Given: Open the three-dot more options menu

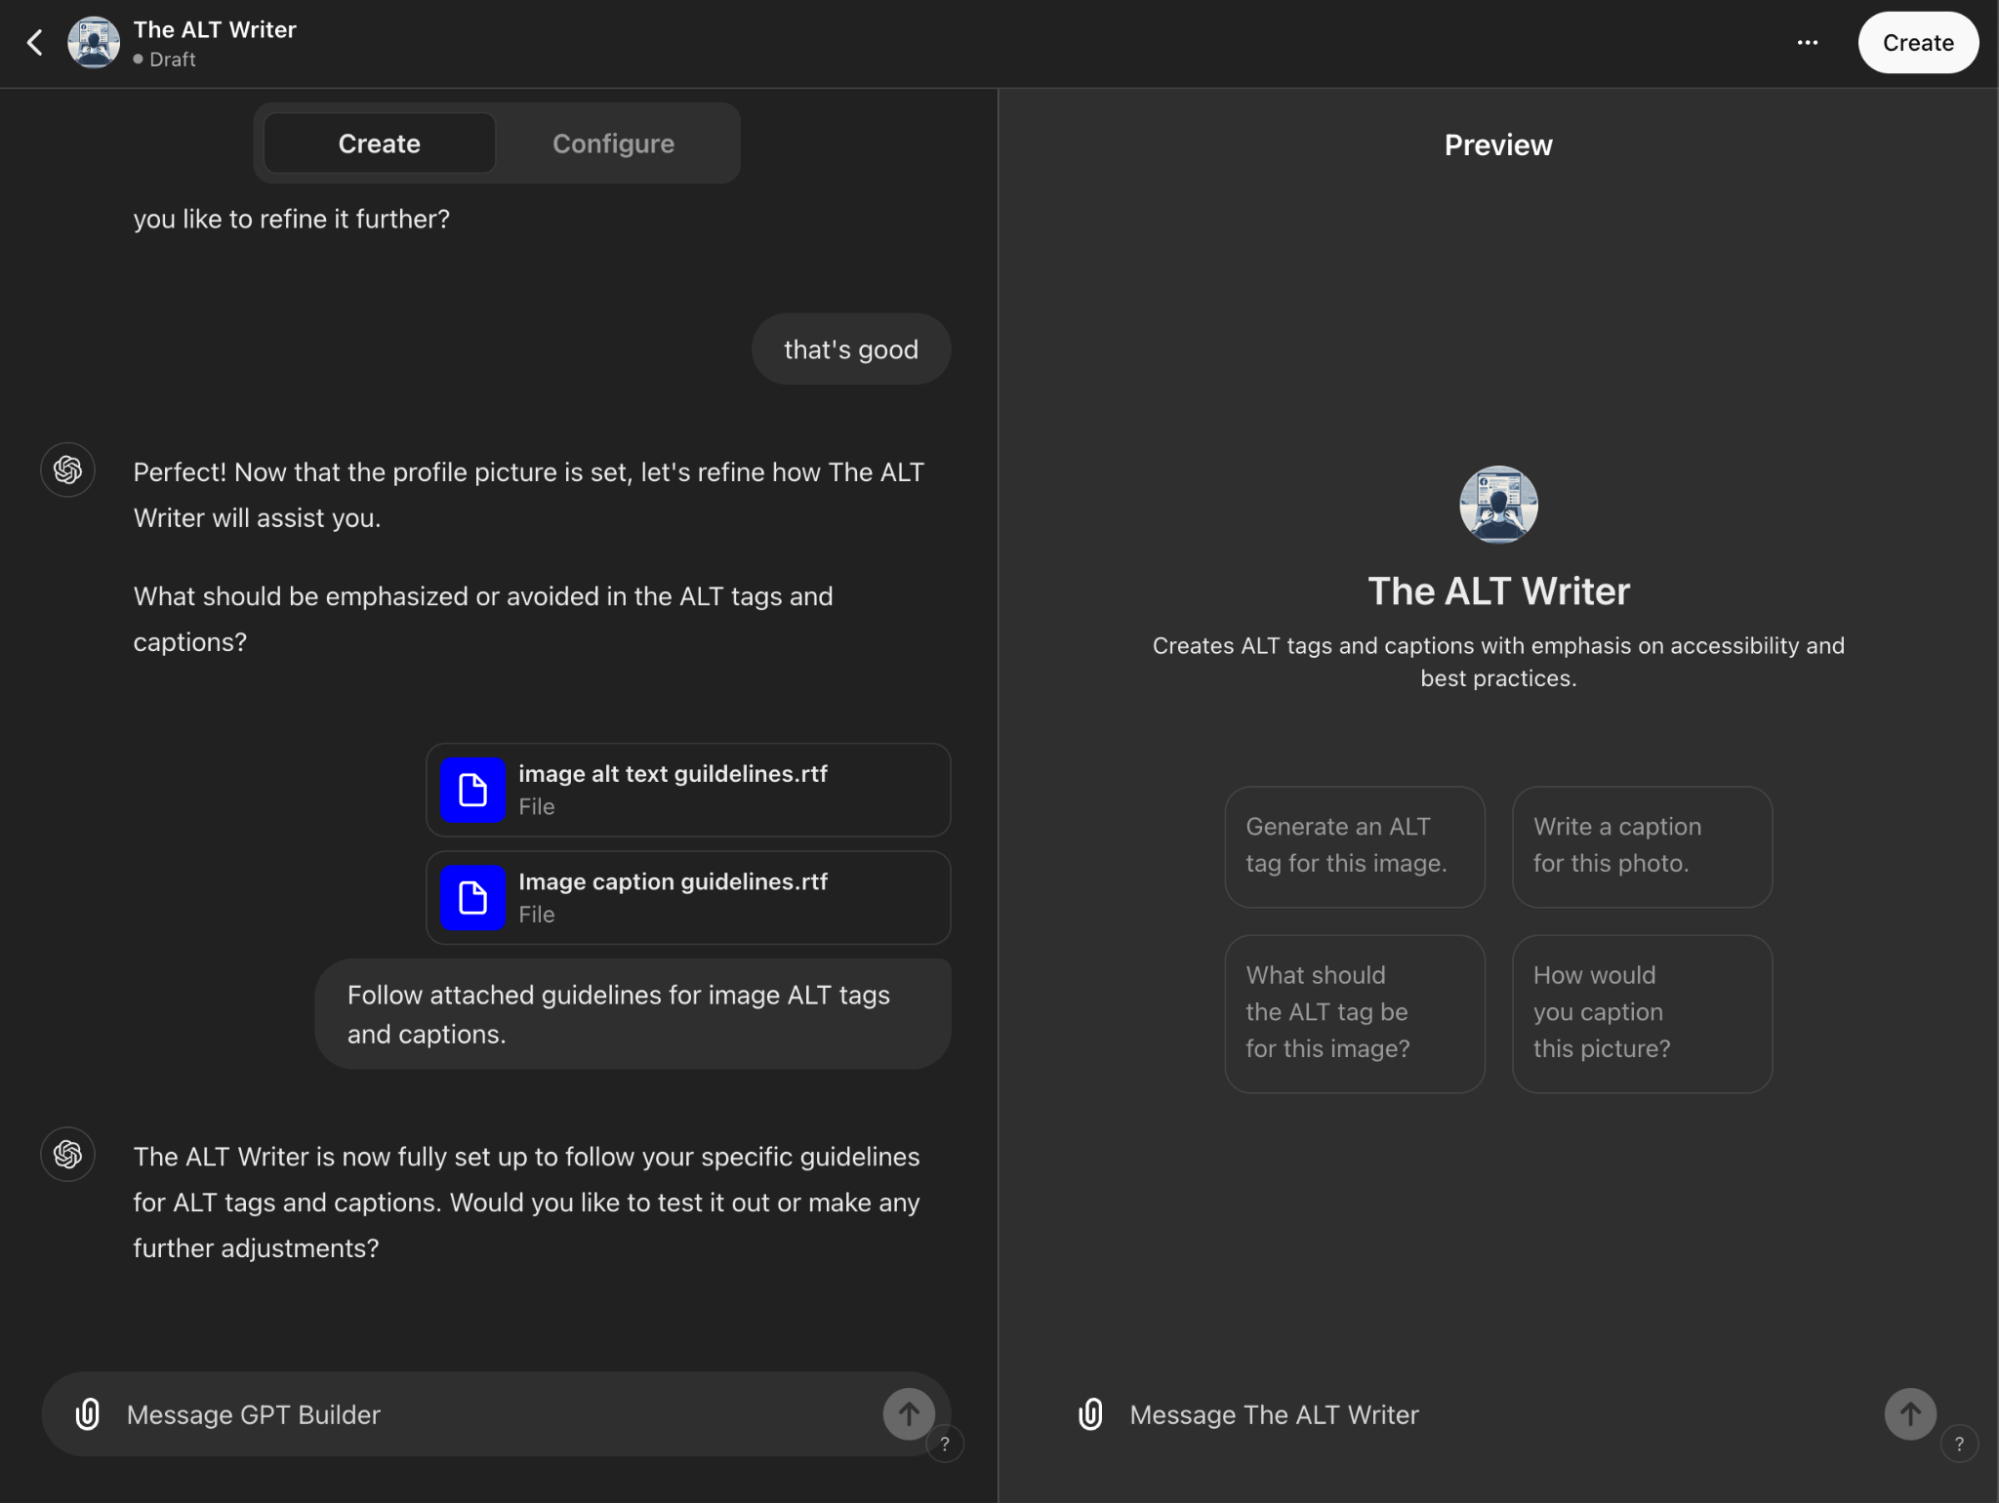Looking at the screenshot, I should [1807, 43].
